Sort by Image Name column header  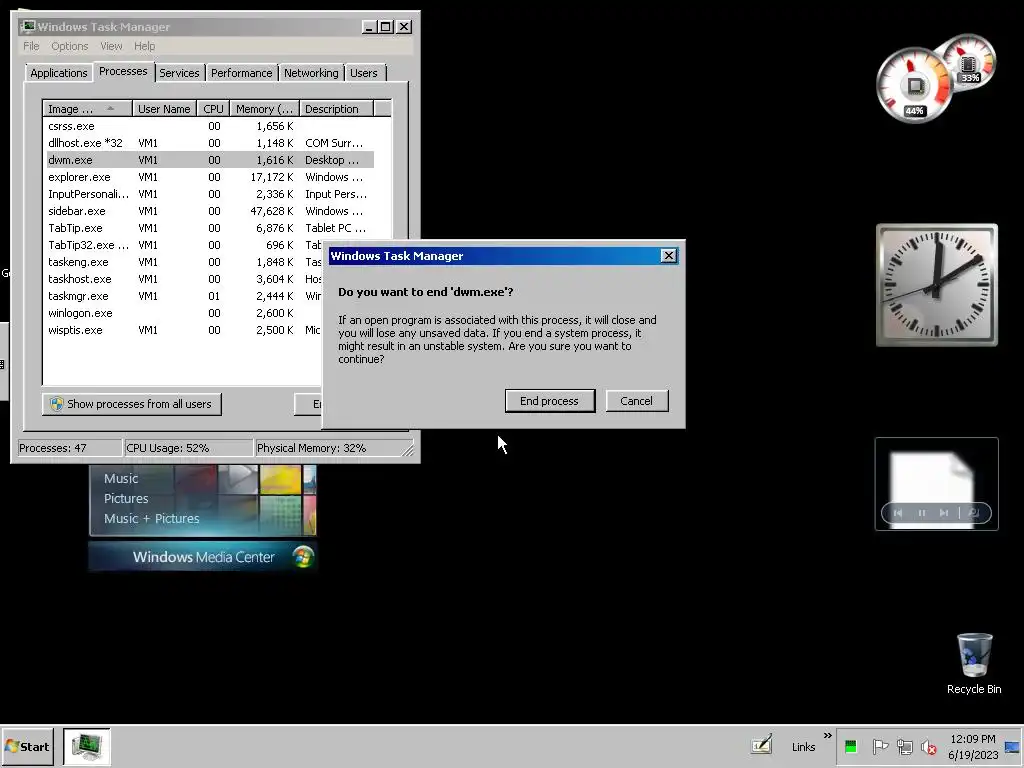(x=88, y=109)
